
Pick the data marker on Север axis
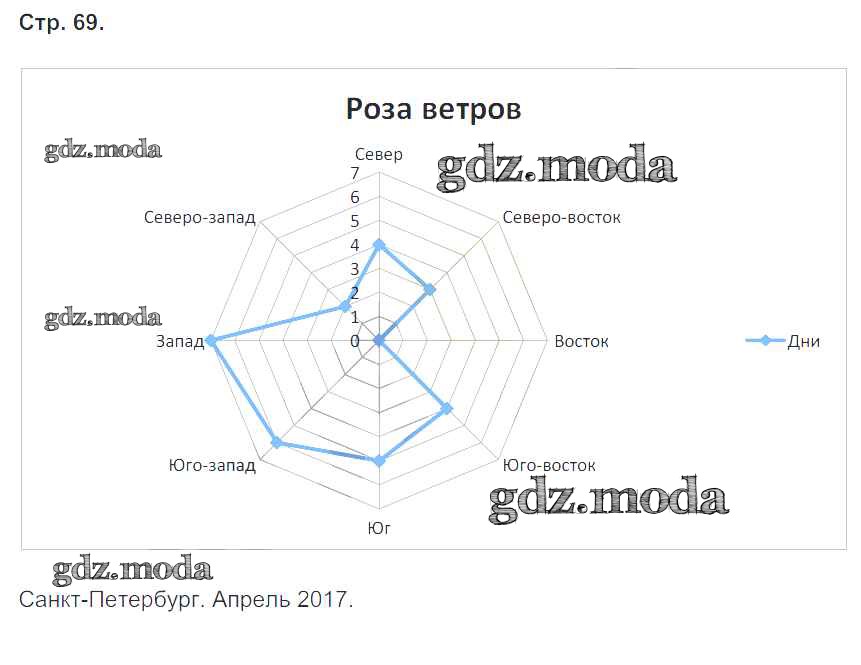tap(379, 245)
